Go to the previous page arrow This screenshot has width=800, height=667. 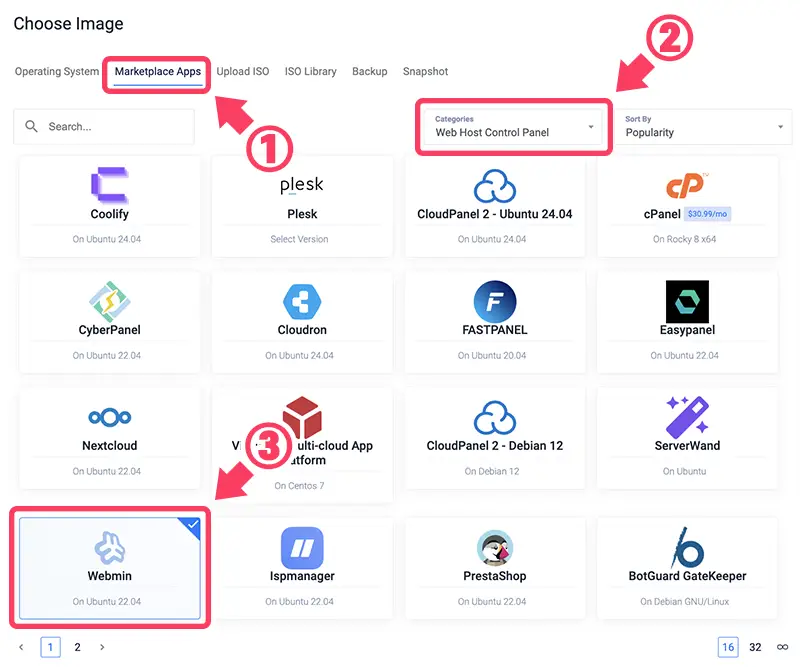pyautogui.click(x=21, y=647)
